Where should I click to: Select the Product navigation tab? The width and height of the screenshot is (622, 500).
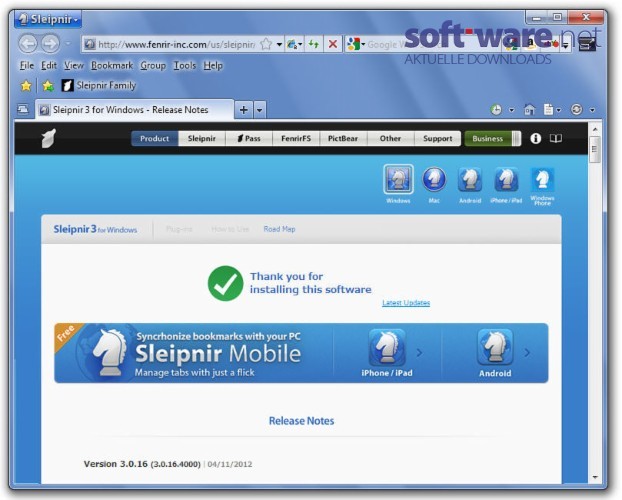154,138
